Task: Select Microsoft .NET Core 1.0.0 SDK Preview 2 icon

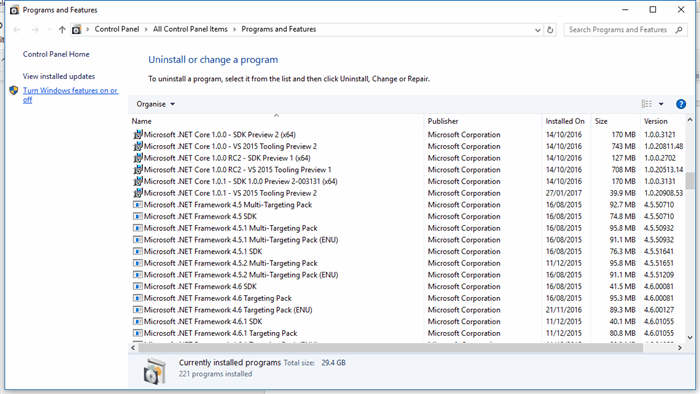Action: coord(138,134)
